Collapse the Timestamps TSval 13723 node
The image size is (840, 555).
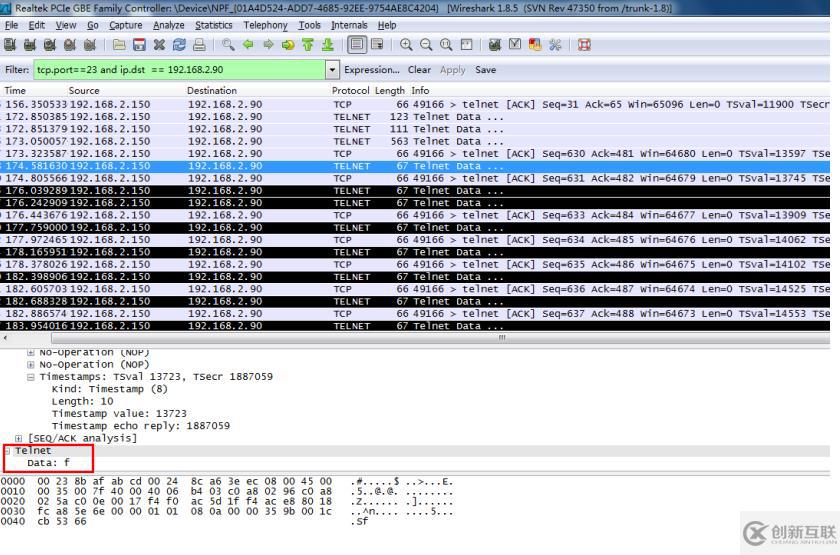pyautogui.click(x=31, y=377)
